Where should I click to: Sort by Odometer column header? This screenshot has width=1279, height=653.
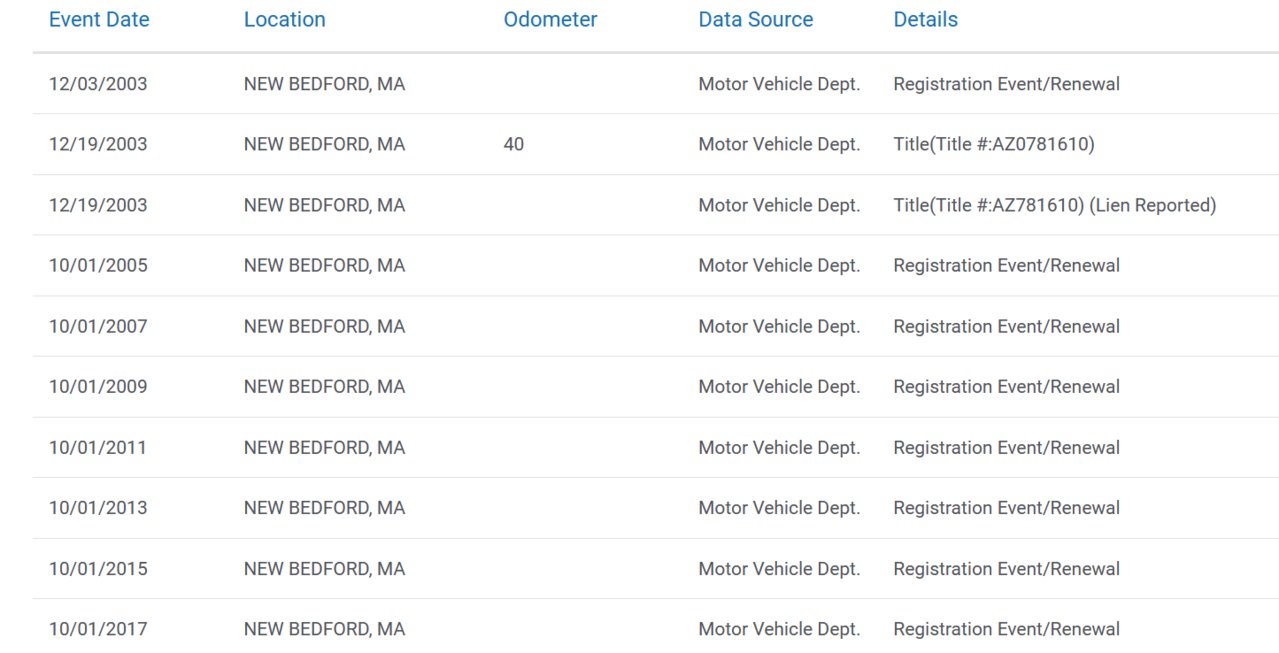(551, 20)
